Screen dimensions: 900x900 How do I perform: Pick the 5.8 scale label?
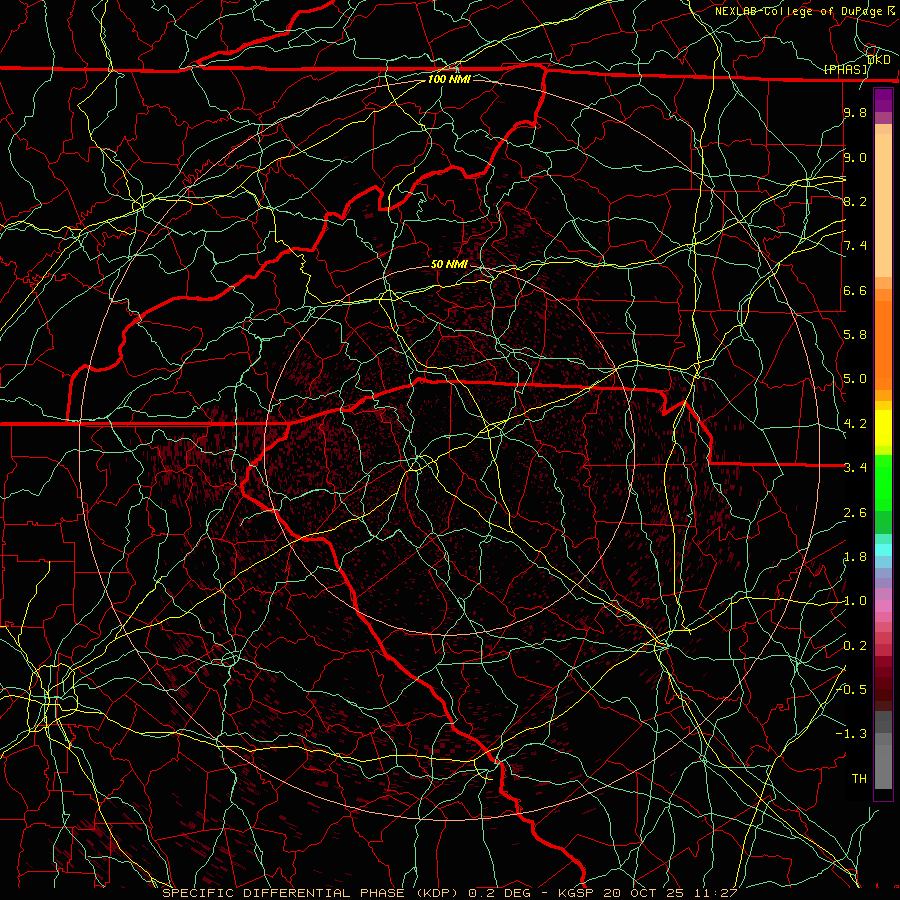[x=855, y=334]
